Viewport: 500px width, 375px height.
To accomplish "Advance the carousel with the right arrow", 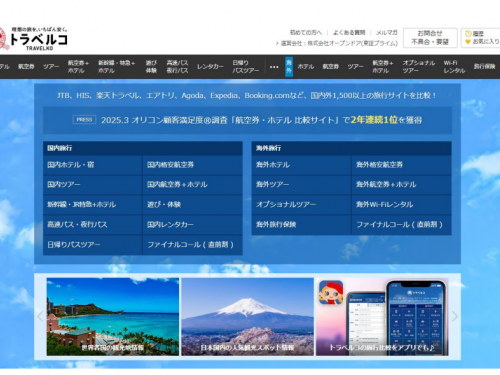I will pyautogui.click(x=455, y=316).
